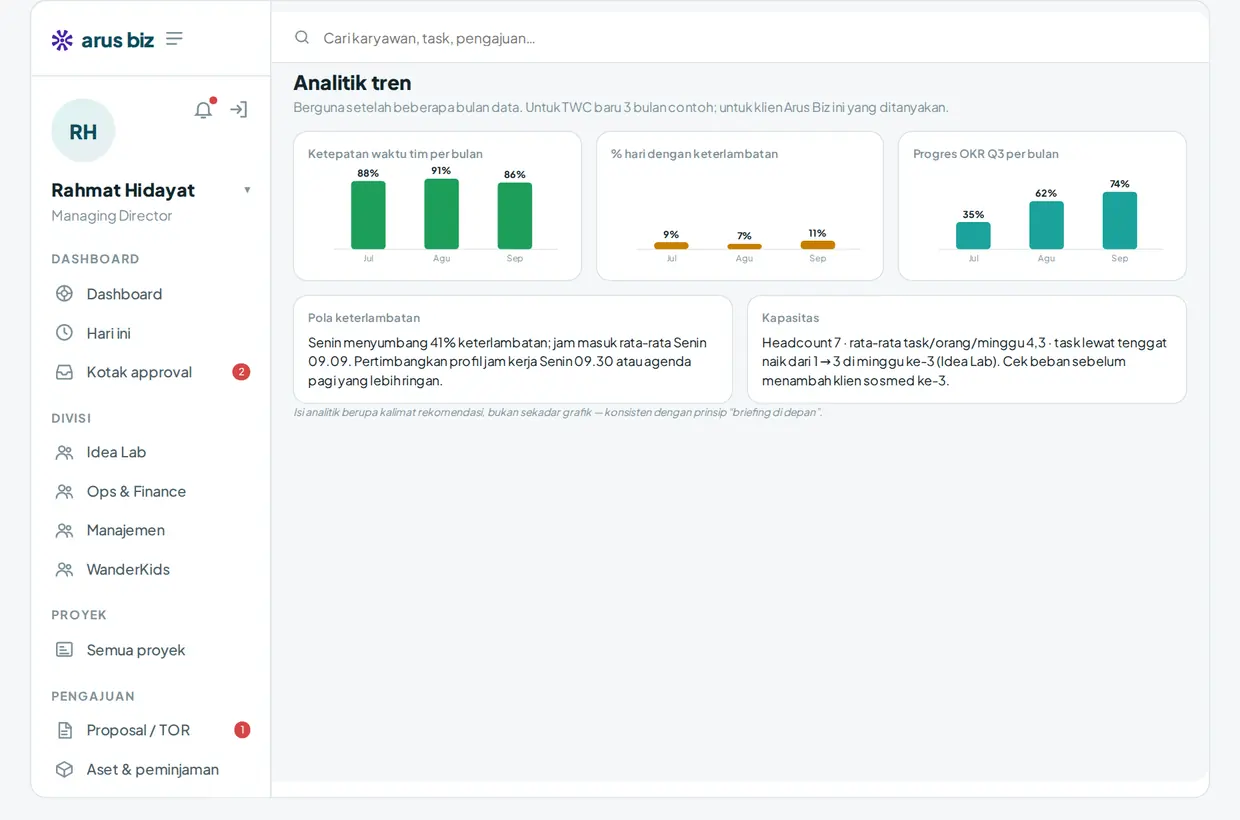Open notifications bell icon

tap(203, 110)
